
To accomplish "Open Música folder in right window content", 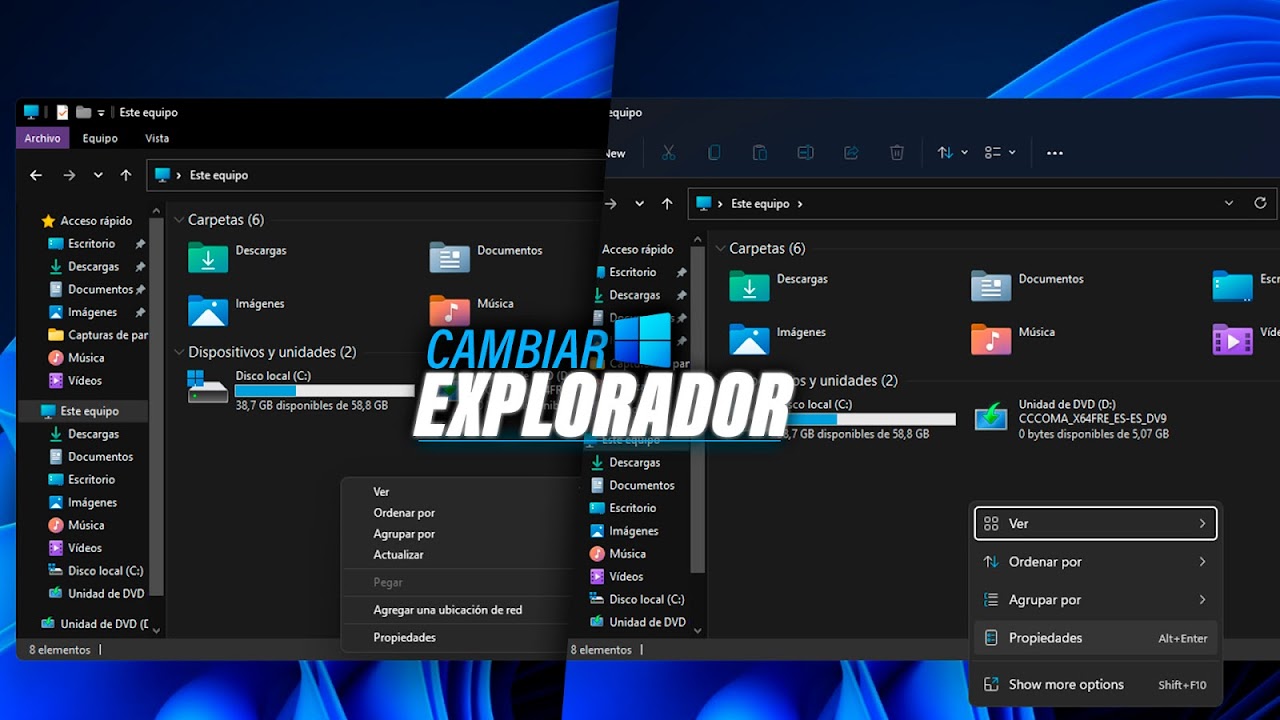I will [x=1012, y=338].
